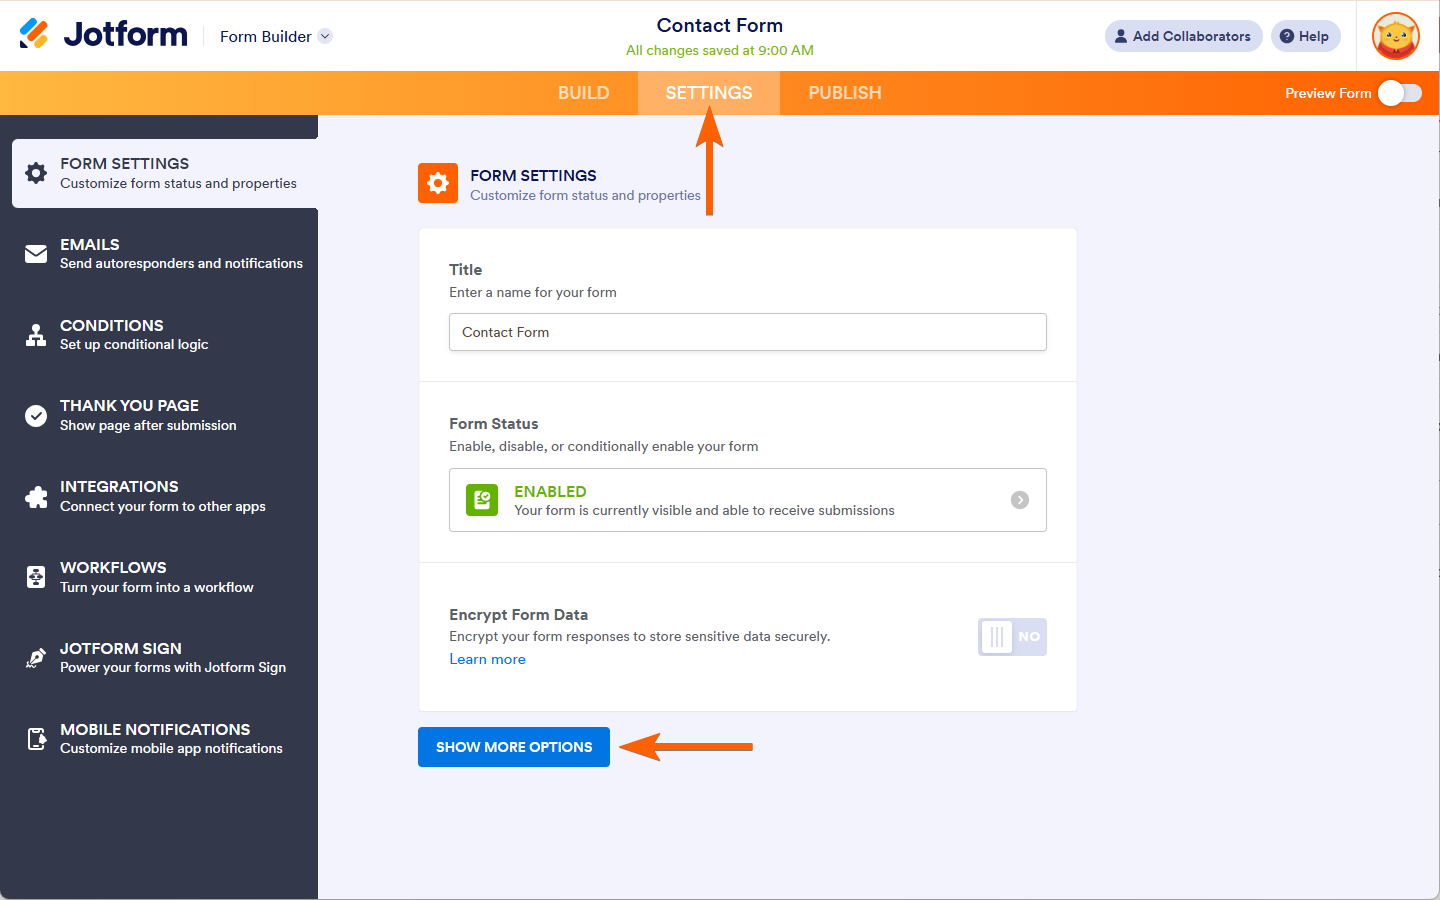
Task: Click the Thank You Page checkmark icon
Action: (x=36, y=416)
